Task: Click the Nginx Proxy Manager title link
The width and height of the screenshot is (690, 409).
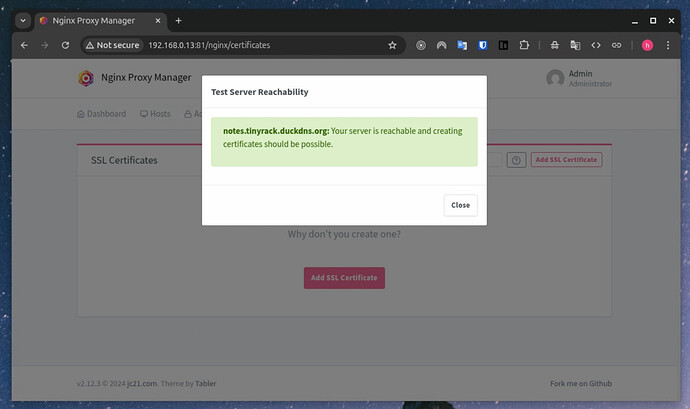Action: click(x=146, y=77)
